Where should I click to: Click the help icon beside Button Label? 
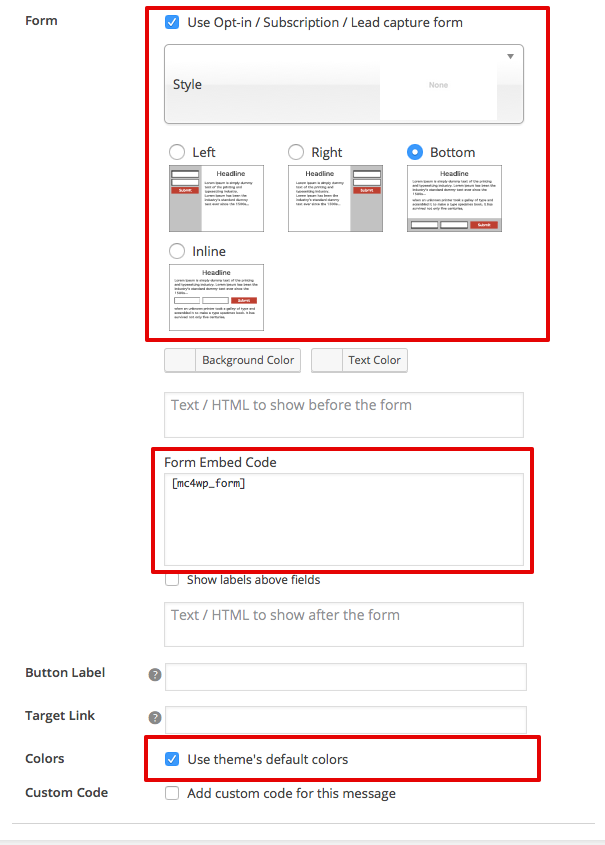tap(155, 675)
